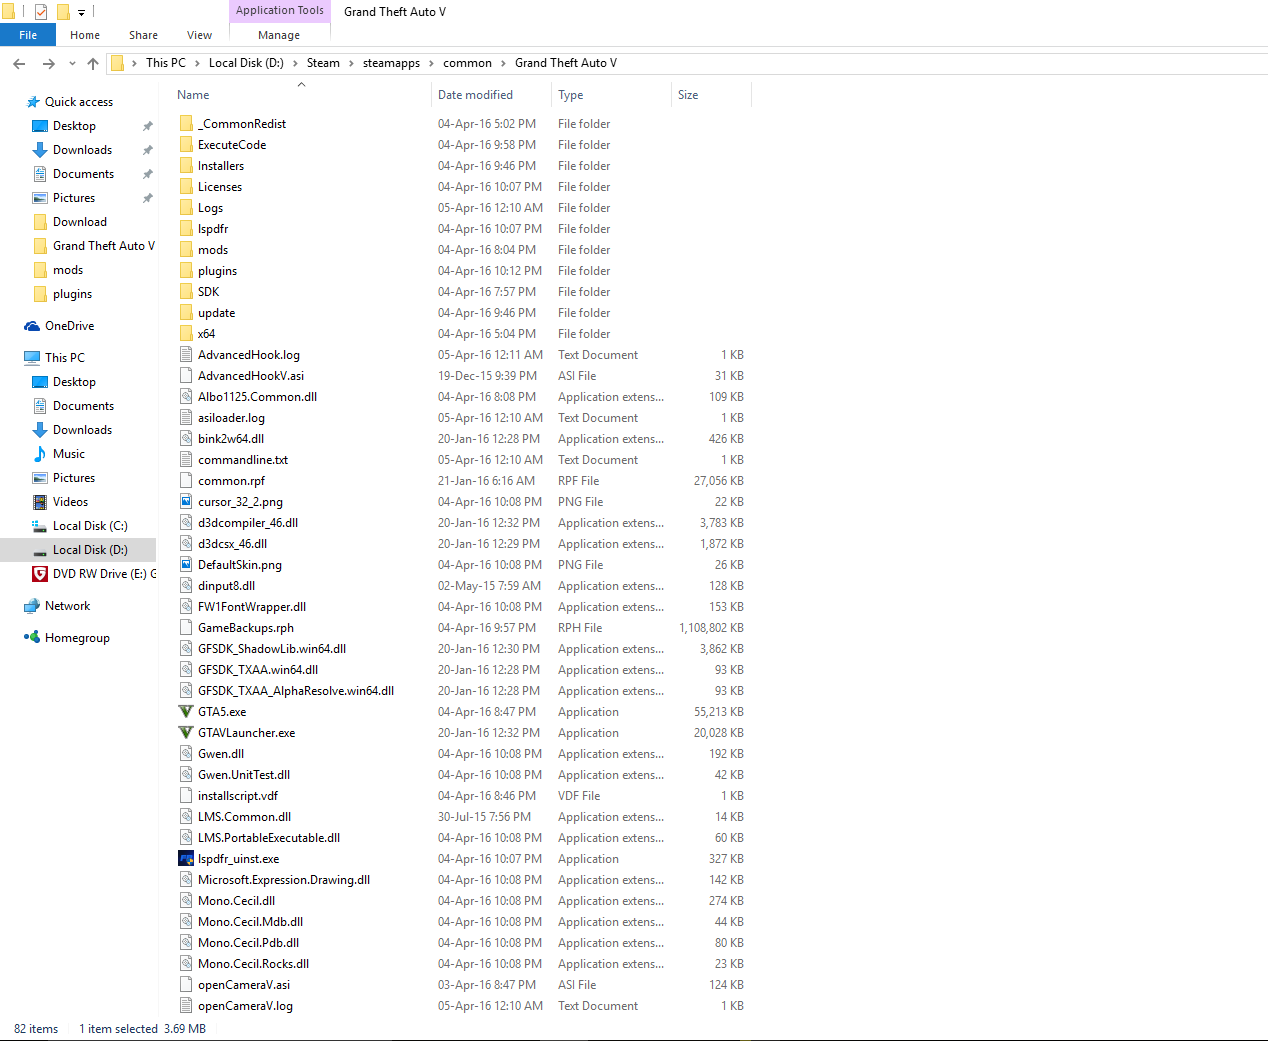
Task: Click the Properties quick toolbar icon
Action: [41, 12]
